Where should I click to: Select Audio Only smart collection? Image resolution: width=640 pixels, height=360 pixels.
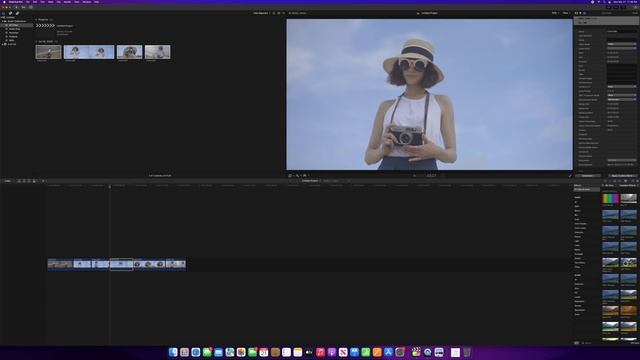(x=14, y=29)
